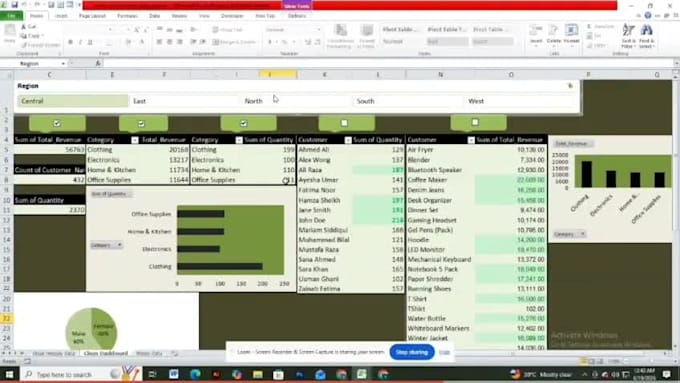
Task: Toggle Underline formatting
Action: 90,42
